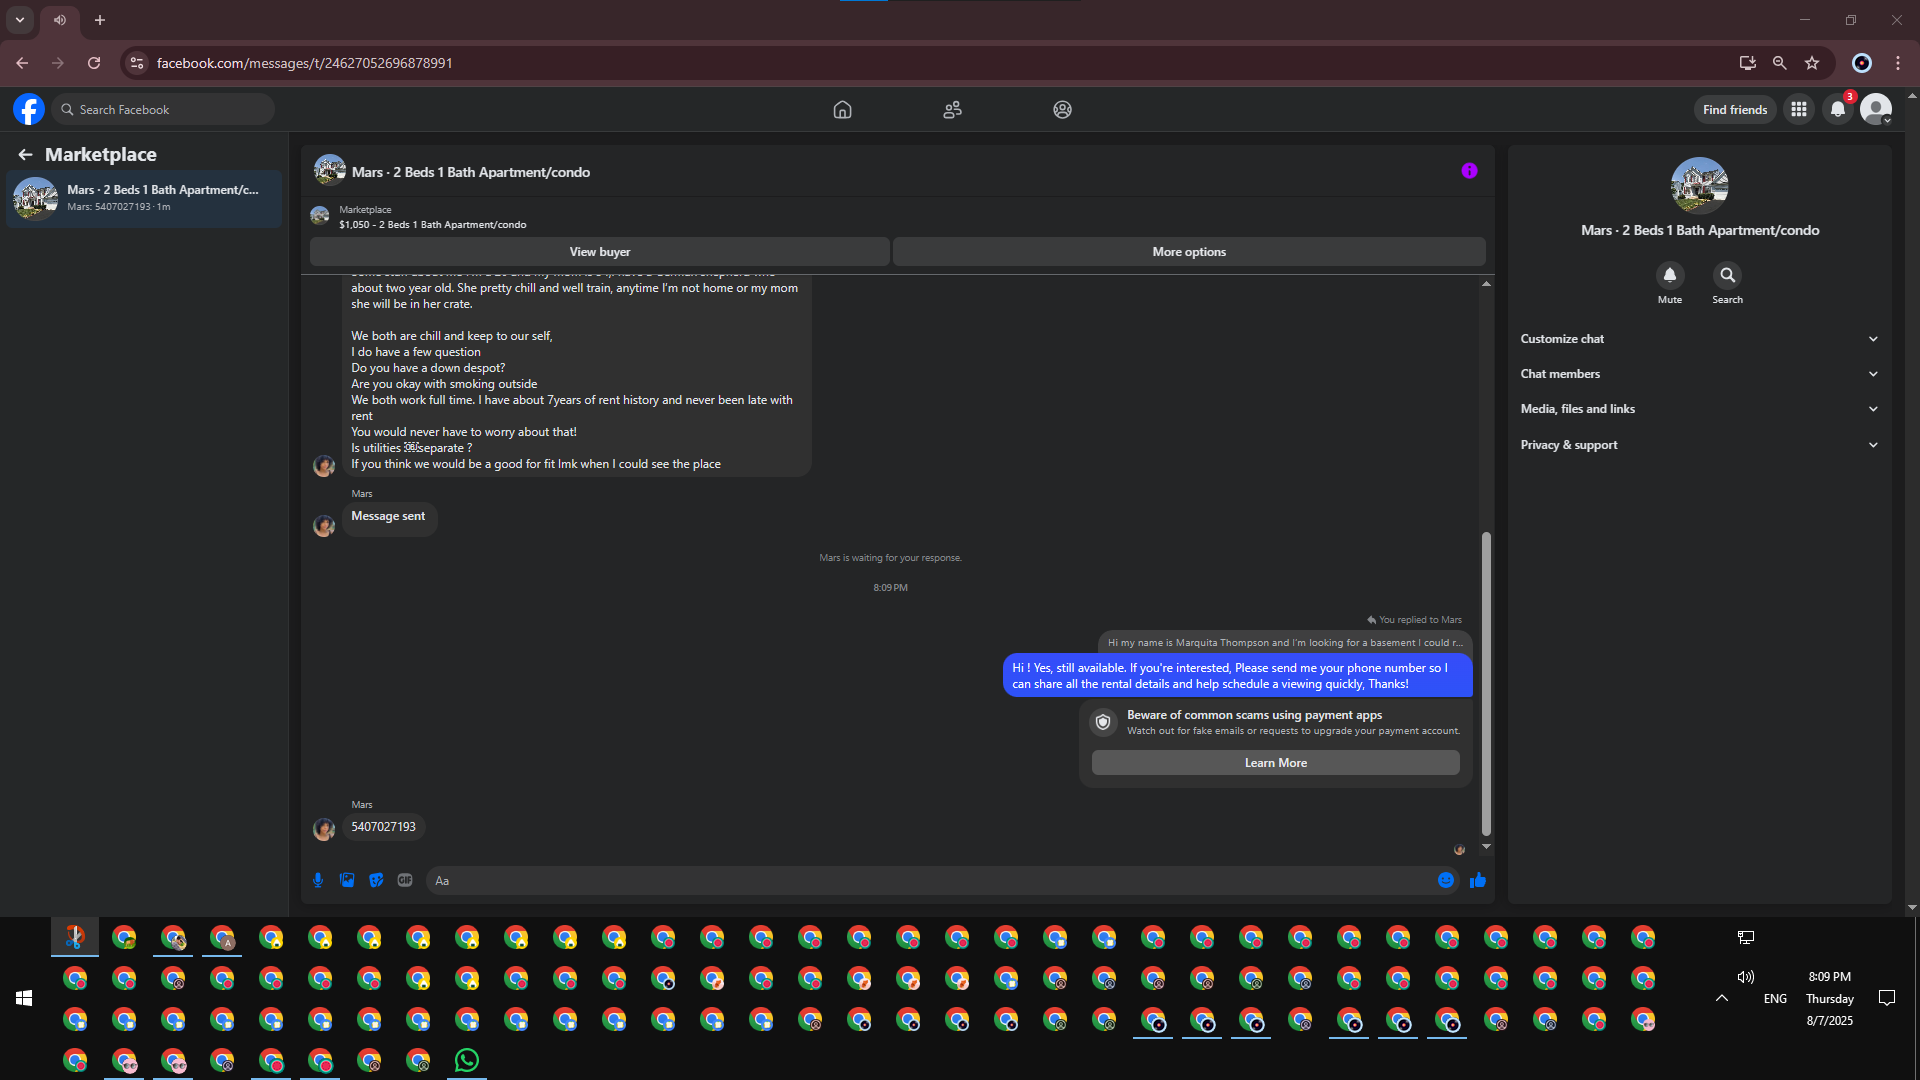Click the back arrow beside Marketplace
Screen dimensions: 1920x1080
pos(25,155)
